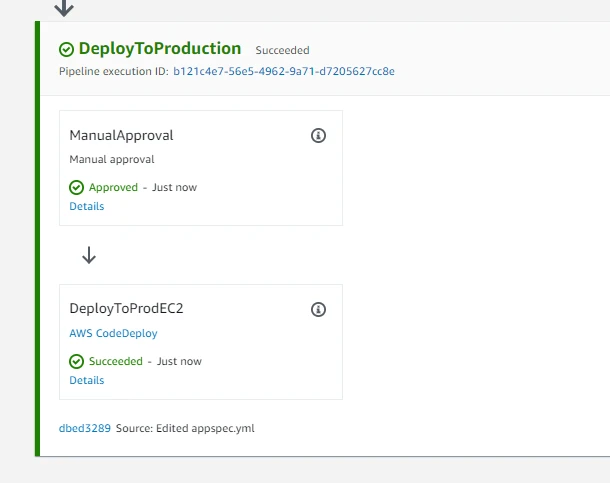Click the Succeeded label next to stage title
This screenshot has width=610, height=483.
282,50
